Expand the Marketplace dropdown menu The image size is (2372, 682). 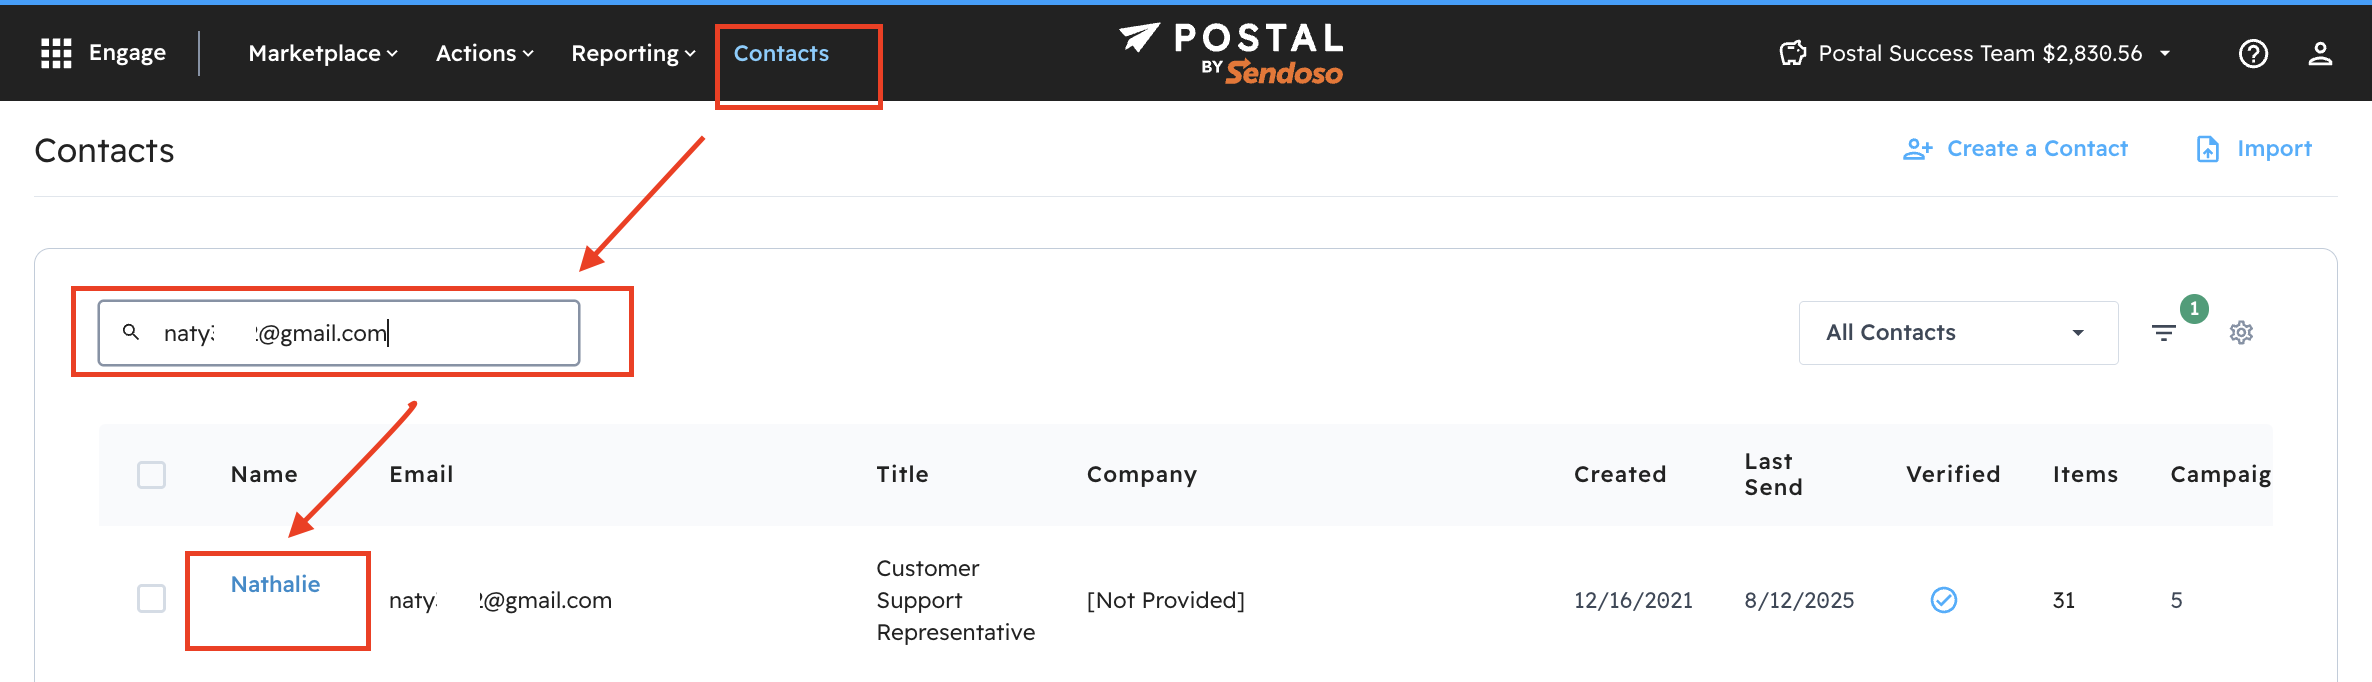323,53
